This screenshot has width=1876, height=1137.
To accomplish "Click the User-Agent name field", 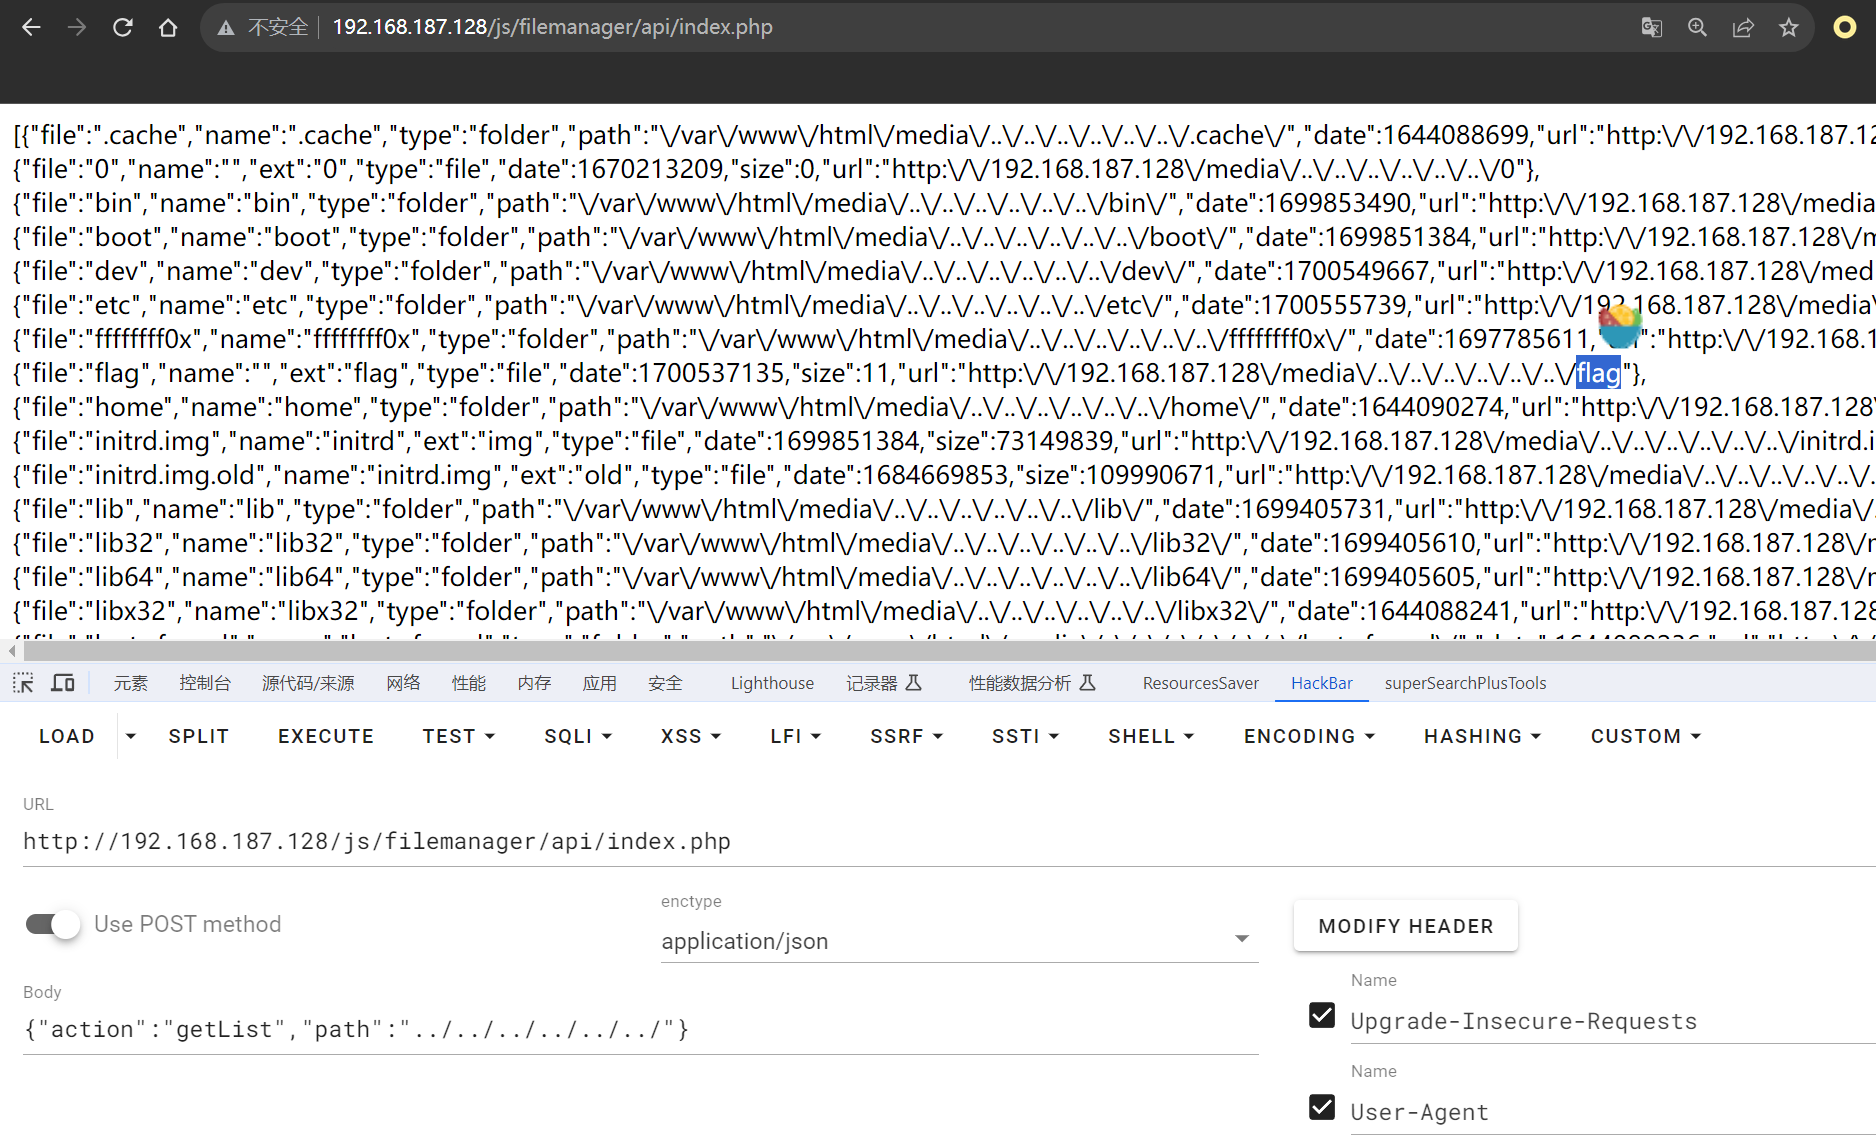I will [x=1612, y=1112].
